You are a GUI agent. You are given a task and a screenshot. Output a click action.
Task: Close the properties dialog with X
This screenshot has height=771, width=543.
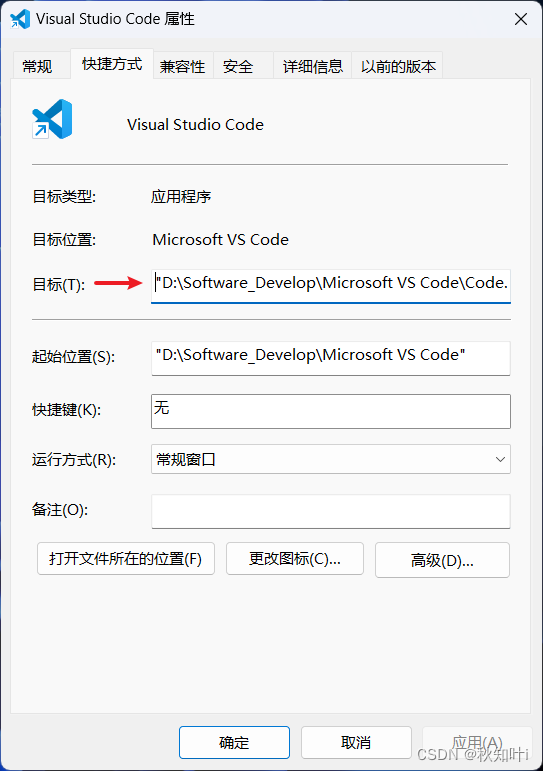(x=521, y=19)
